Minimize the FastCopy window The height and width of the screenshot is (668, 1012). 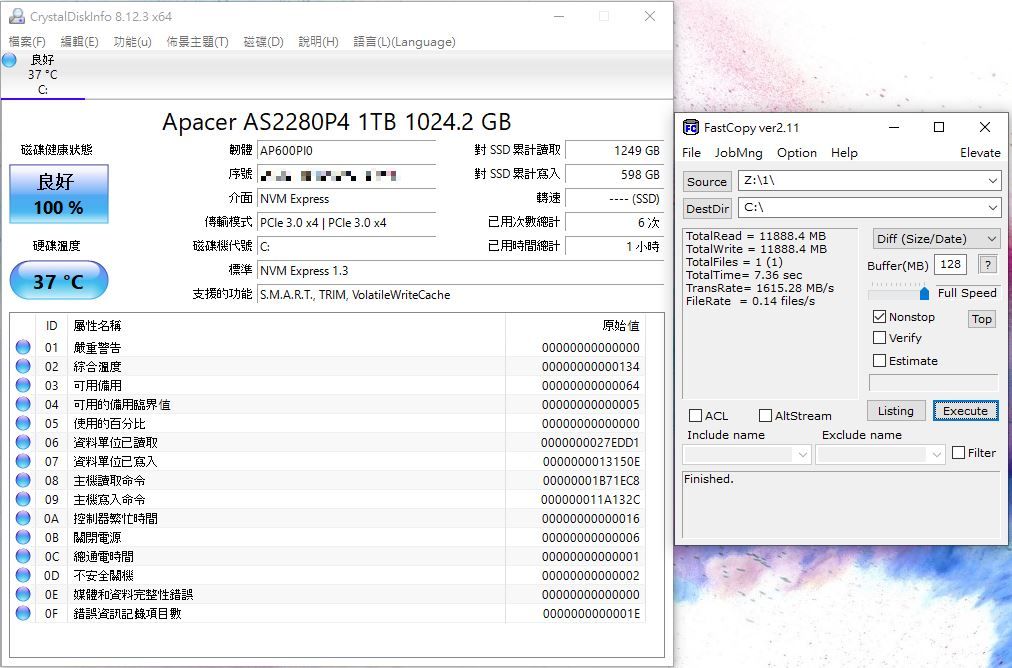[894, 127]
